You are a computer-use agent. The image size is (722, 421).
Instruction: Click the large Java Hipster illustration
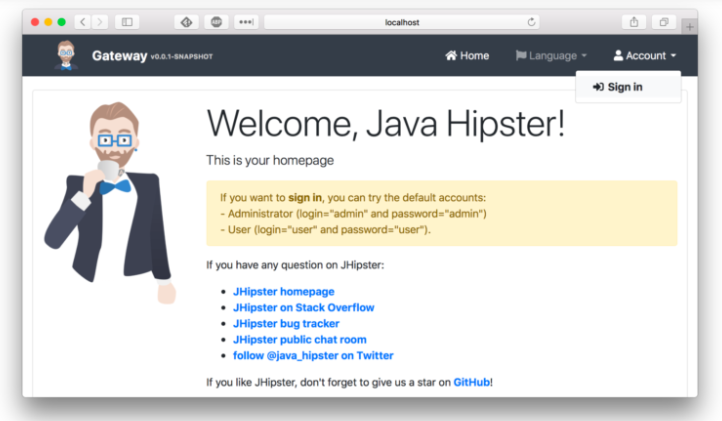point(111,203)
